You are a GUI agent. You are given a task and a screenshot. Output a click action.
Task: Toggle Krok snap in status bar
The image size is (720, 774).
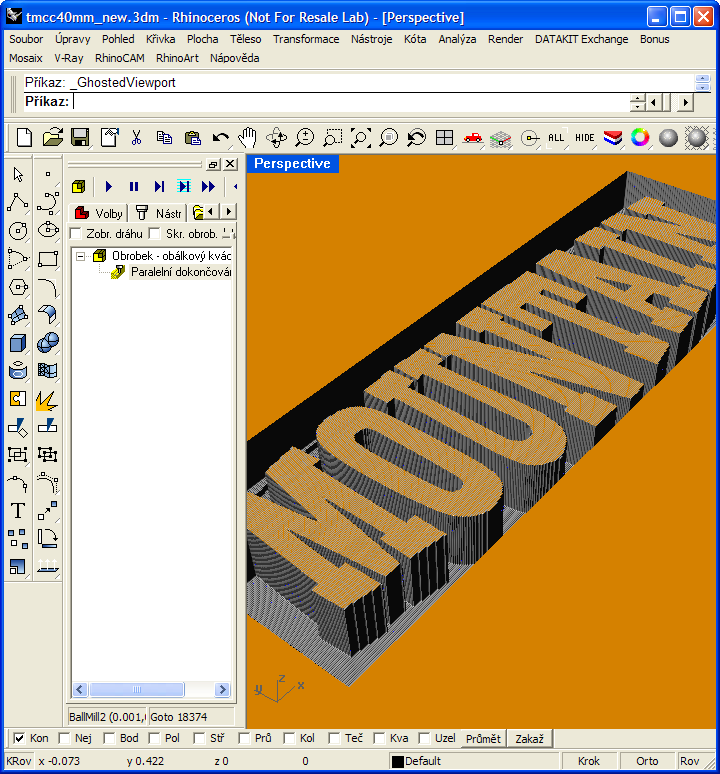coord(589,761)
